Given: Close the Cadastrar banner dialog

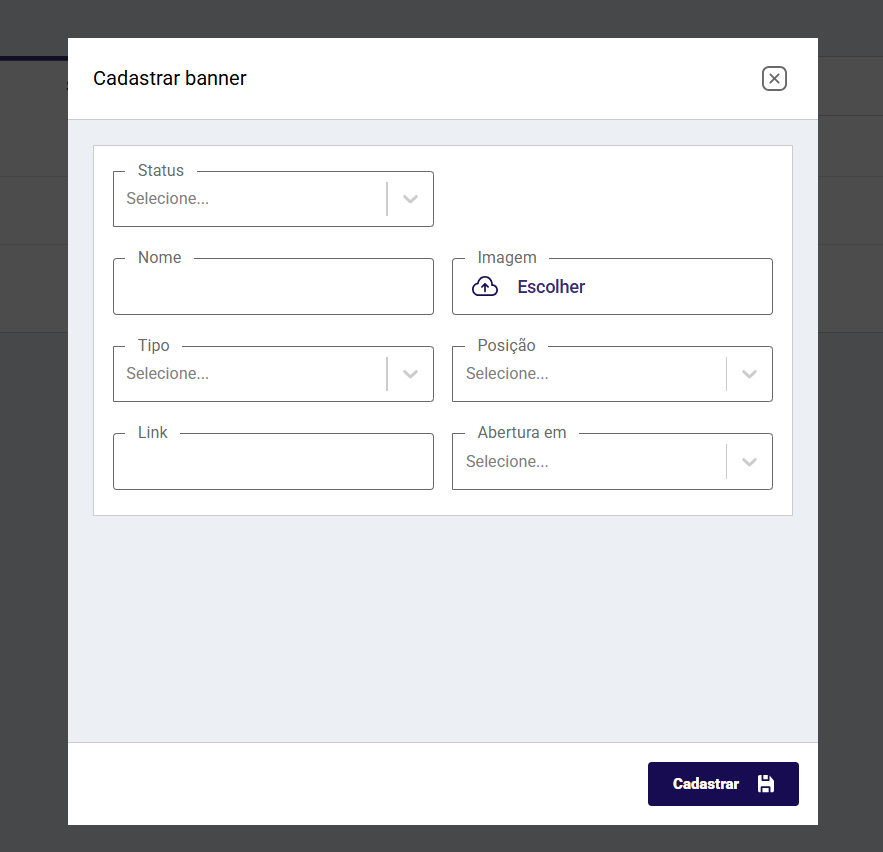Looking at the screenshot, I should coord(774,78).
